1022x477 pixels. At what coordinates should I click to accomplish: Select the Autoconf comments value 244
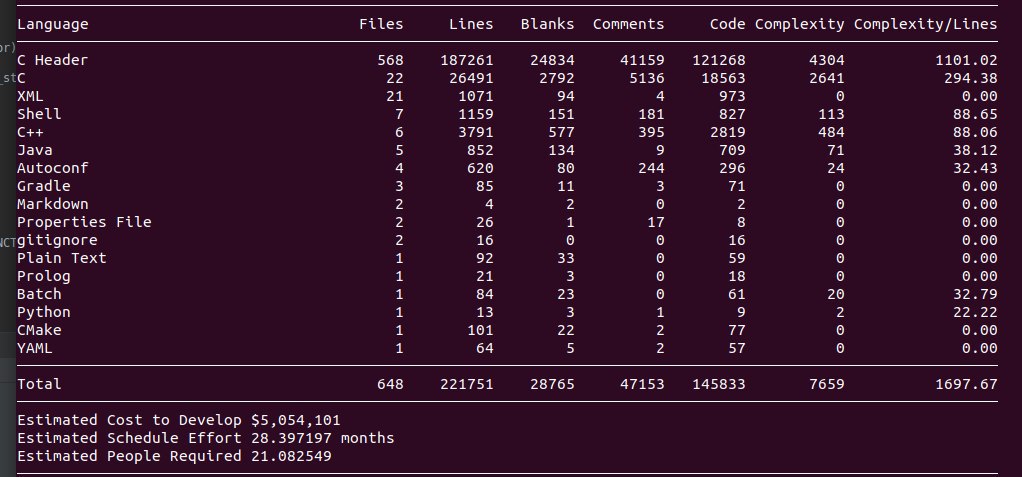tap(651, 168)
